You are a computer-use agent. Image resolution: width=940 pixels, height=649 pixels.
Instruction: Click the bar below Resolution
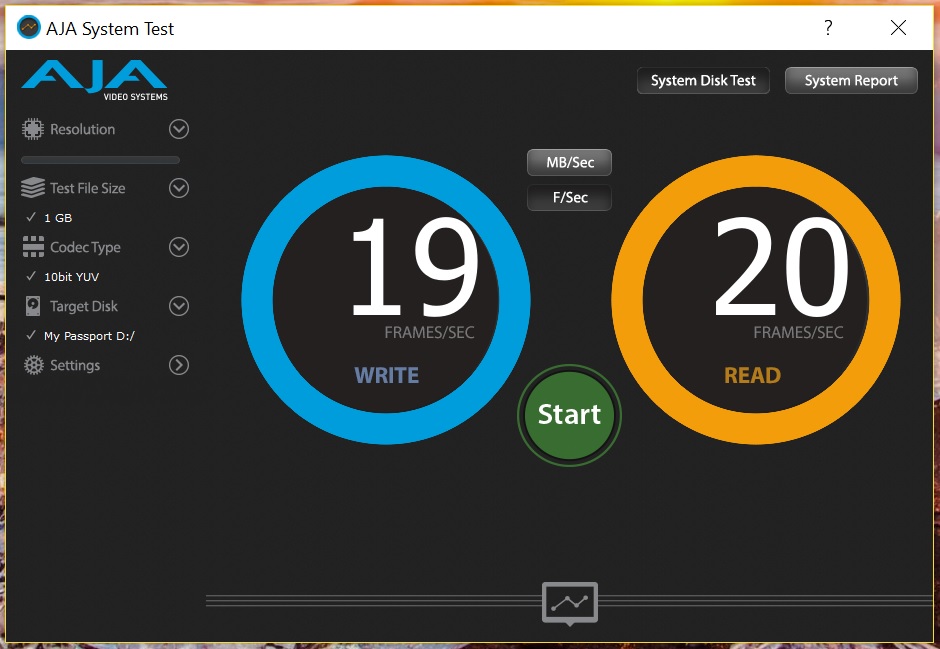click(100, 160)
